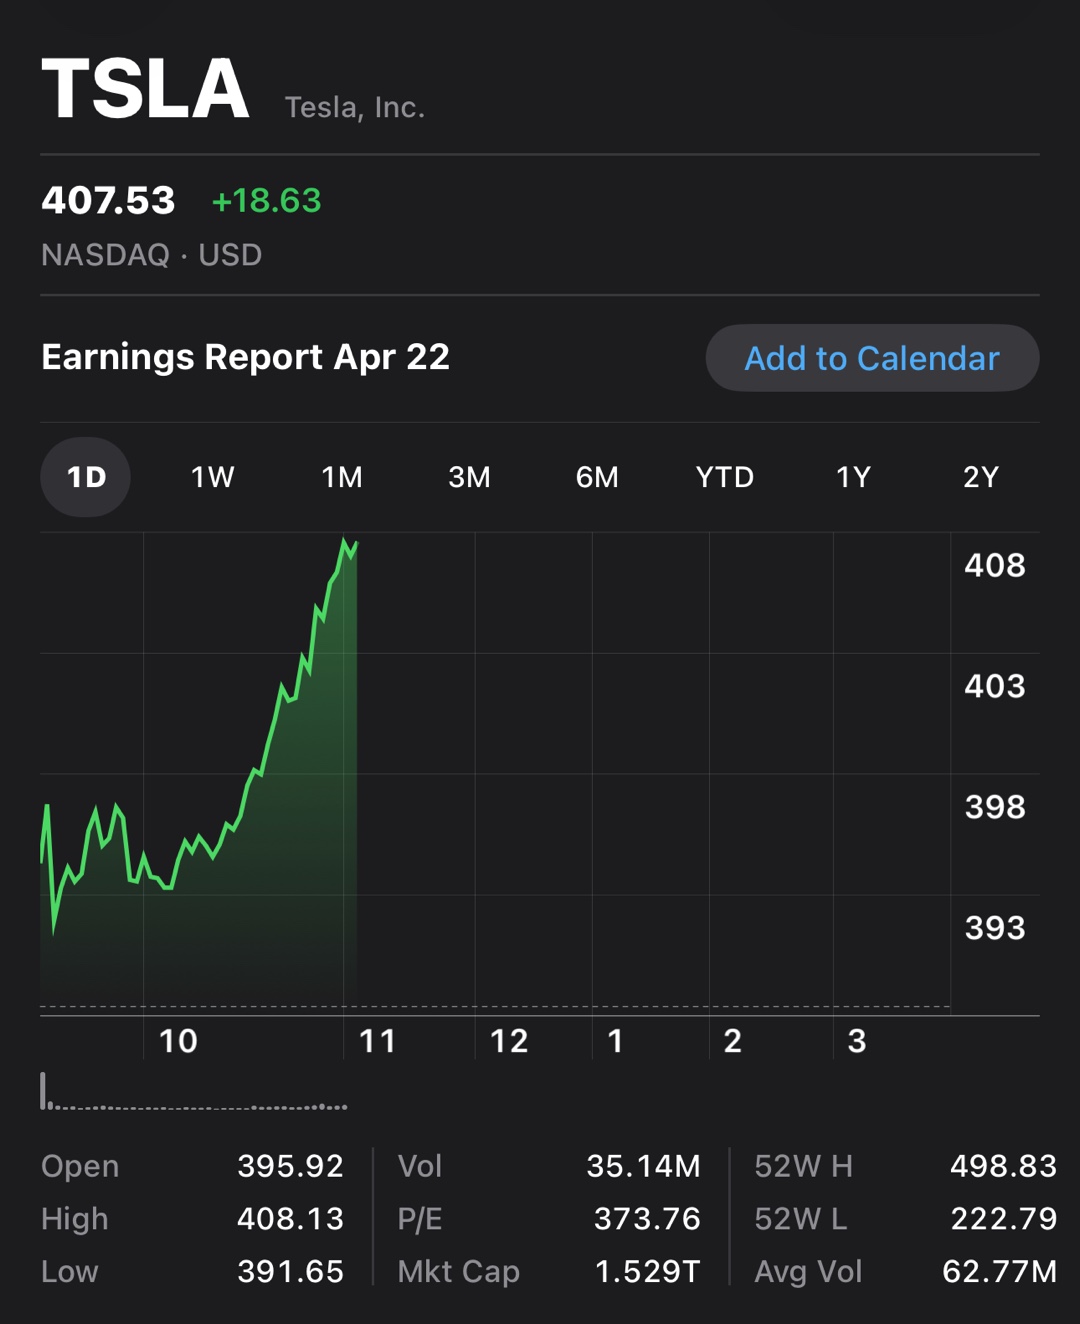
Task: Tap the Earnings Report Apr 22 label
Action: click(x=245, y=357)
